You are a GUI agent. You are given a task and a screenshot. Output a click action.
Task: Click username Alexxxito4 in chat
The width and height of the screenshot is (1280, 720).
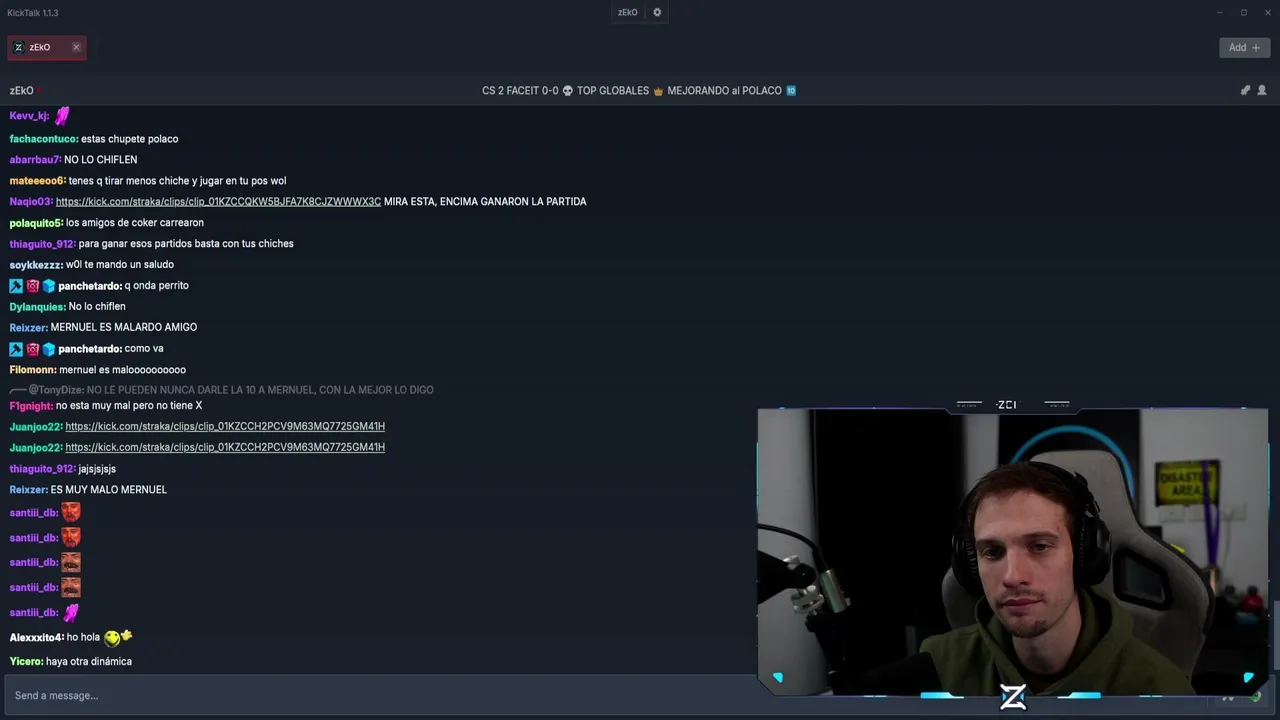pos(37,638)
